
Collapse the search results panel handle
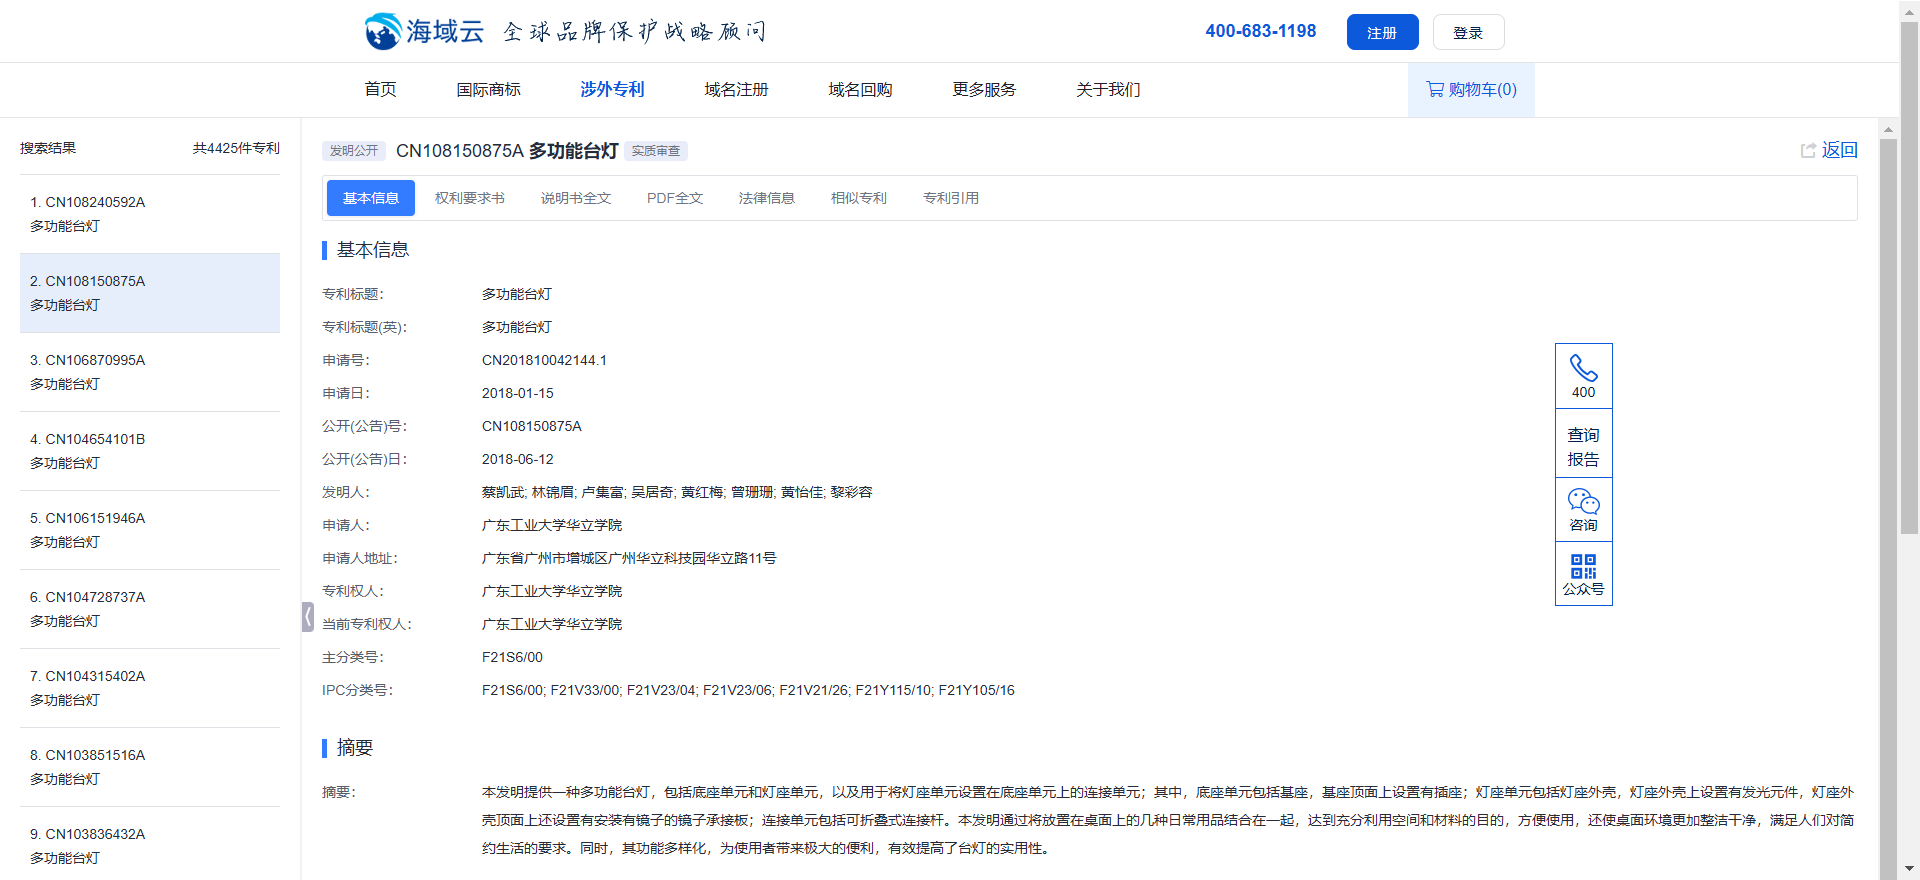click(x=308, y=617)
